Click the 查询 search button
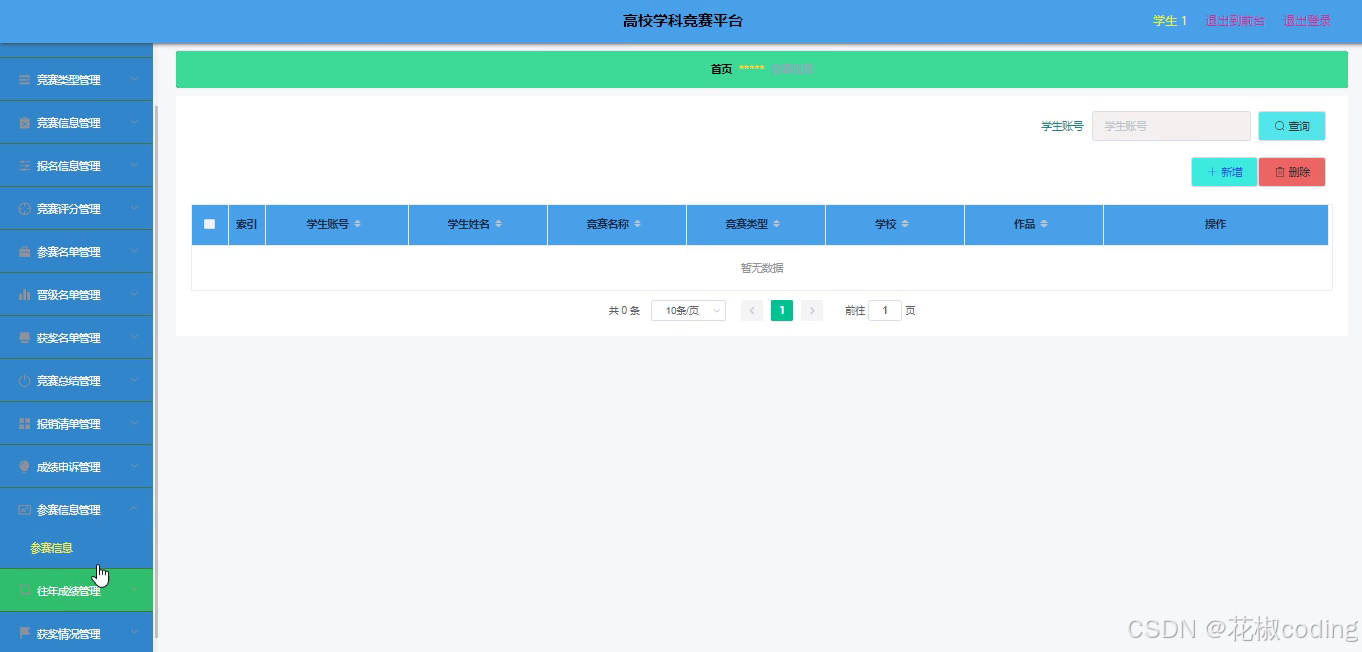This screenshot has height=652, width=1362. 1291,125
